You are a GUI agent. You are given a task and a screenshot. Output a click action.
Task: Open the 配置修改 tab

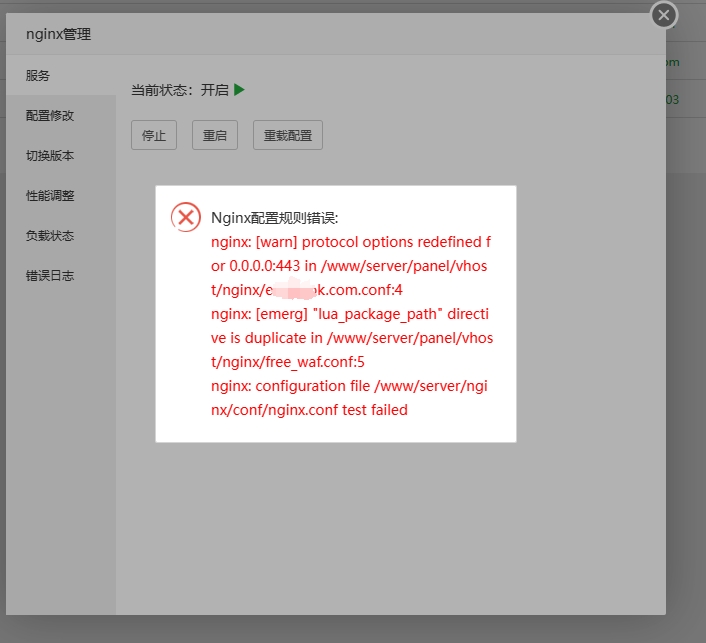(x=61, y=115)
